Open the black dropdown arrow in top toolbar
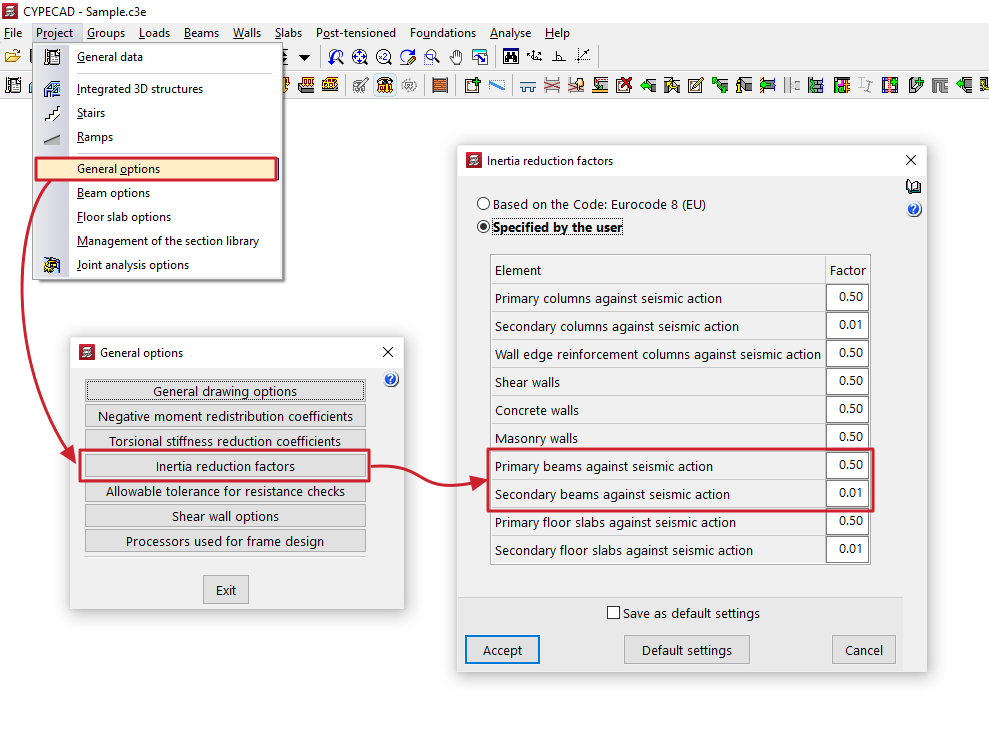989x752 pixels. (305, 57)
